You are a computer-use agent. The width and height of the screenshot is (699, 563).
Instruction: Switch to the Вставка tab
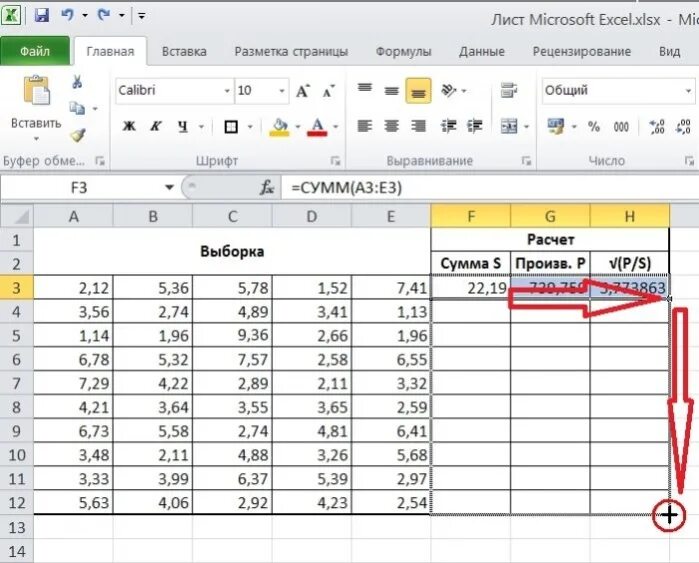pos(184,52)
